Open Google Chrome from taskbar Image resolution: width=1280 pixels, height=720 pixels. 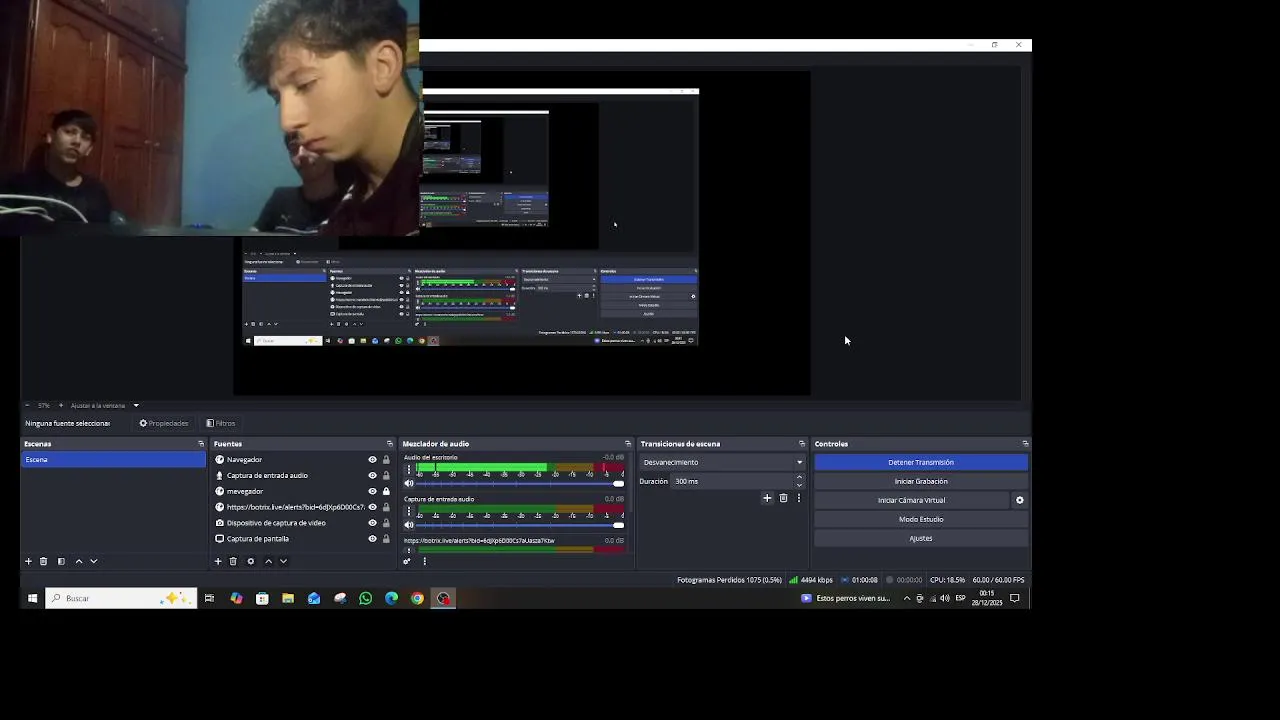pyautogui.click(x=417, y=598)
